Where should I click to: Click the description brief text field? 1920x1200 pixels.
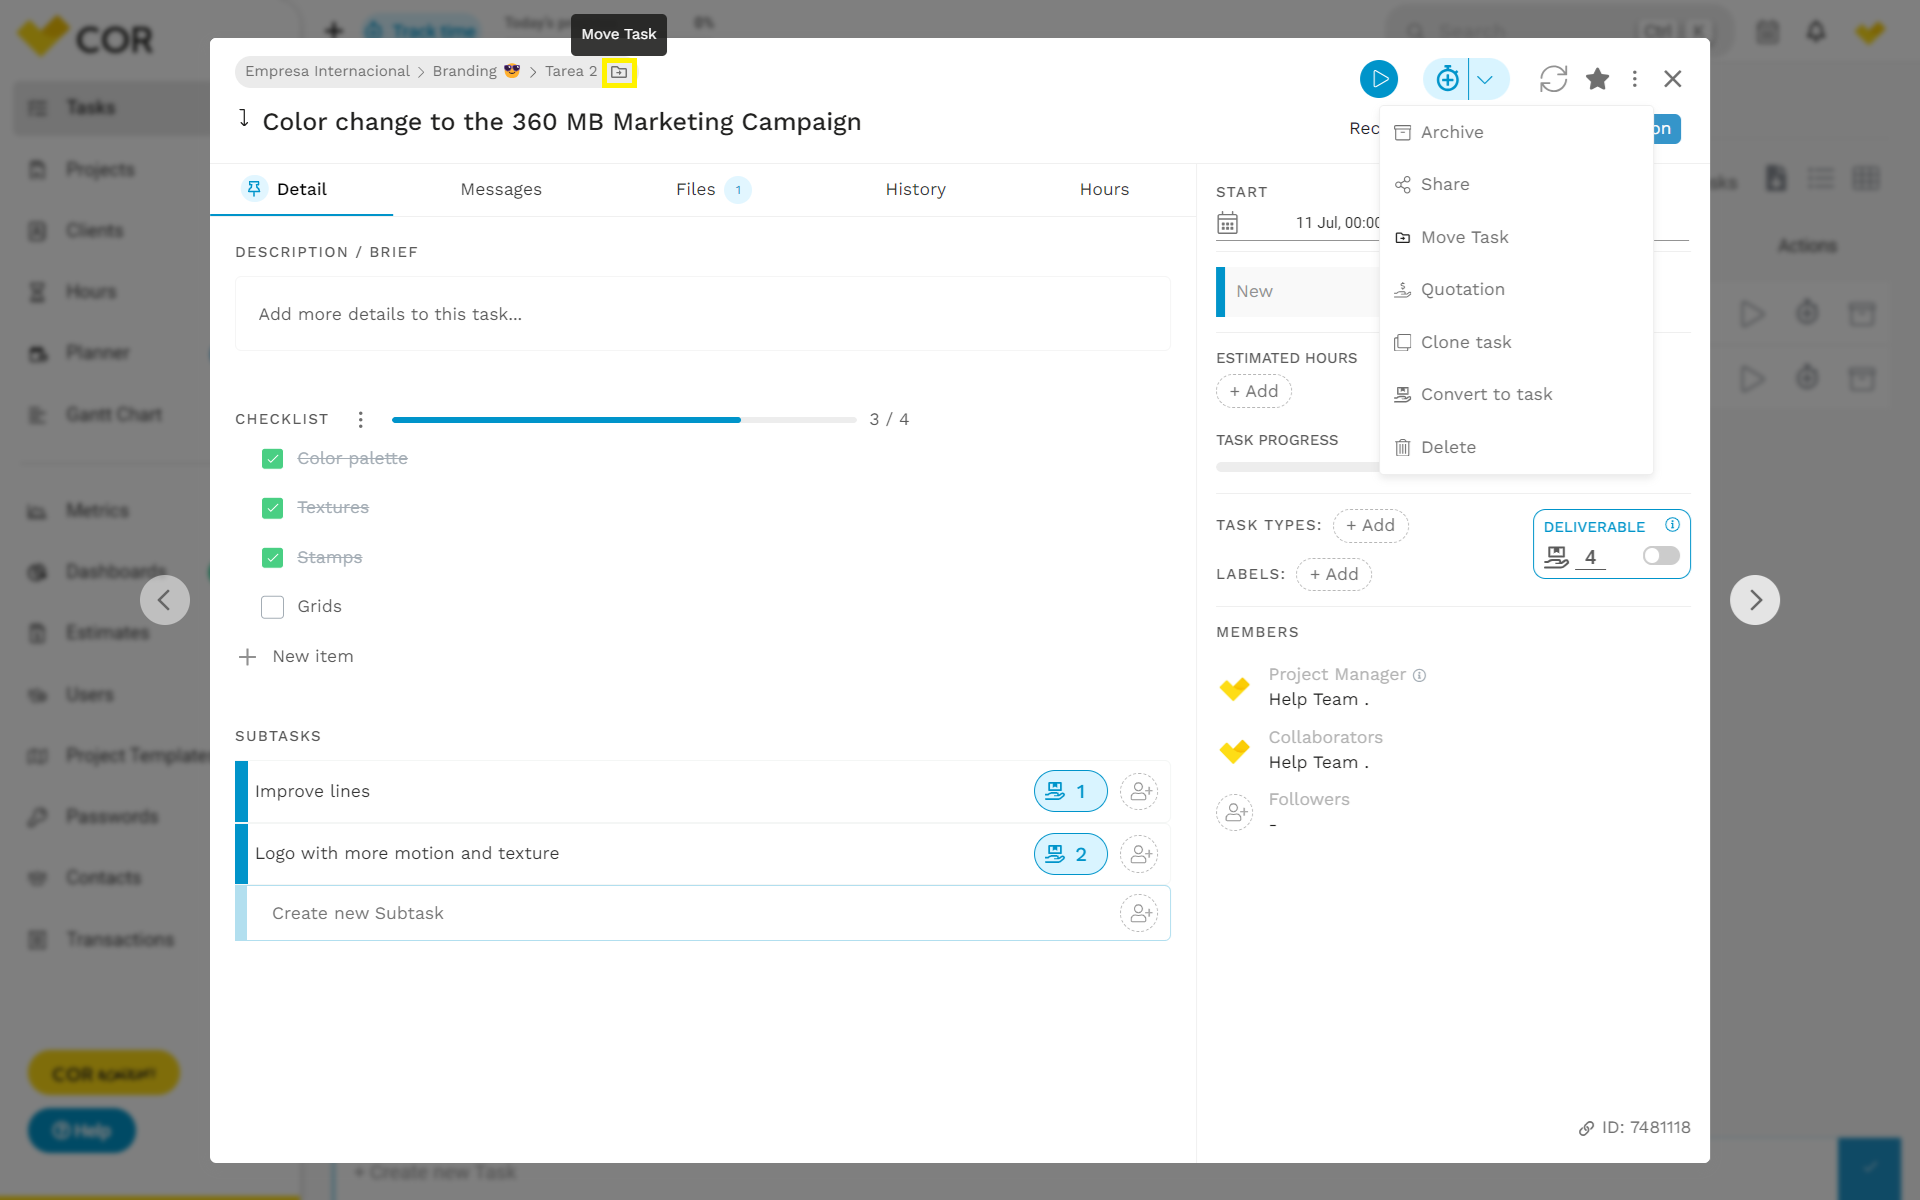[702, 314]
